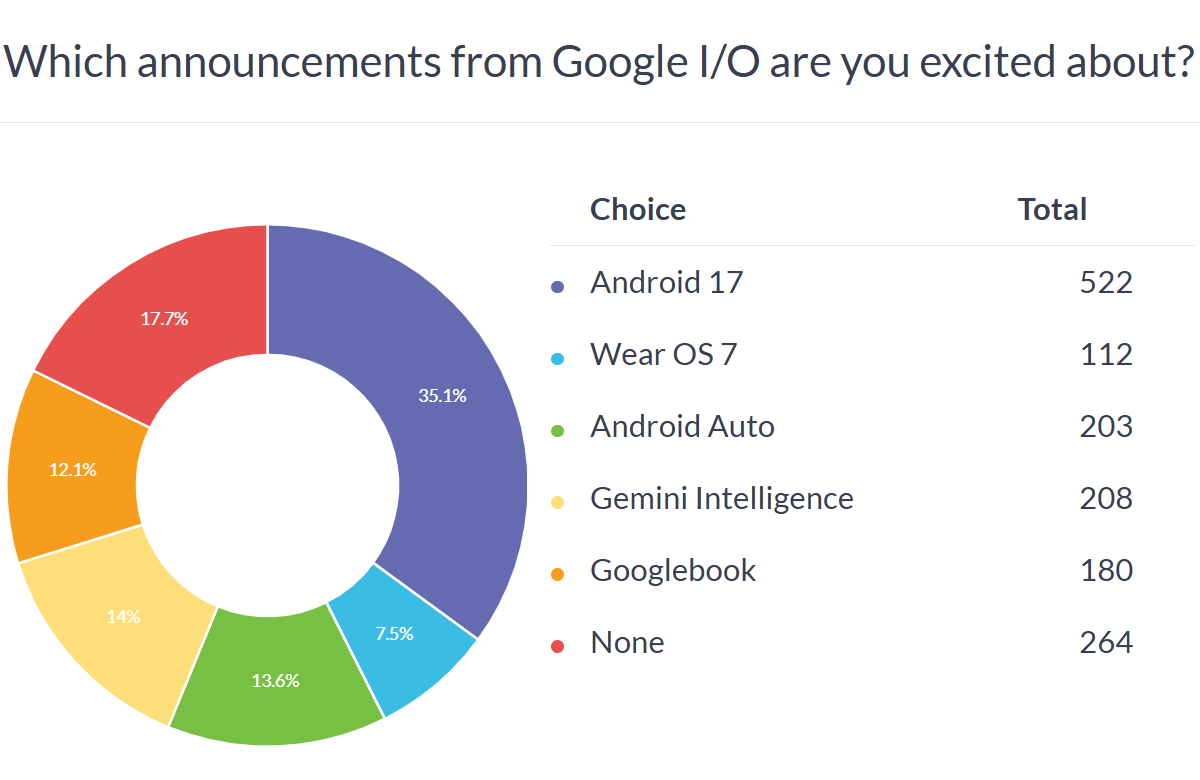The width and height of the screenshot is (1200, 780).
Task: Click the yellow Gemini Intelligence legend dot
Action: [x=558, y=503]
